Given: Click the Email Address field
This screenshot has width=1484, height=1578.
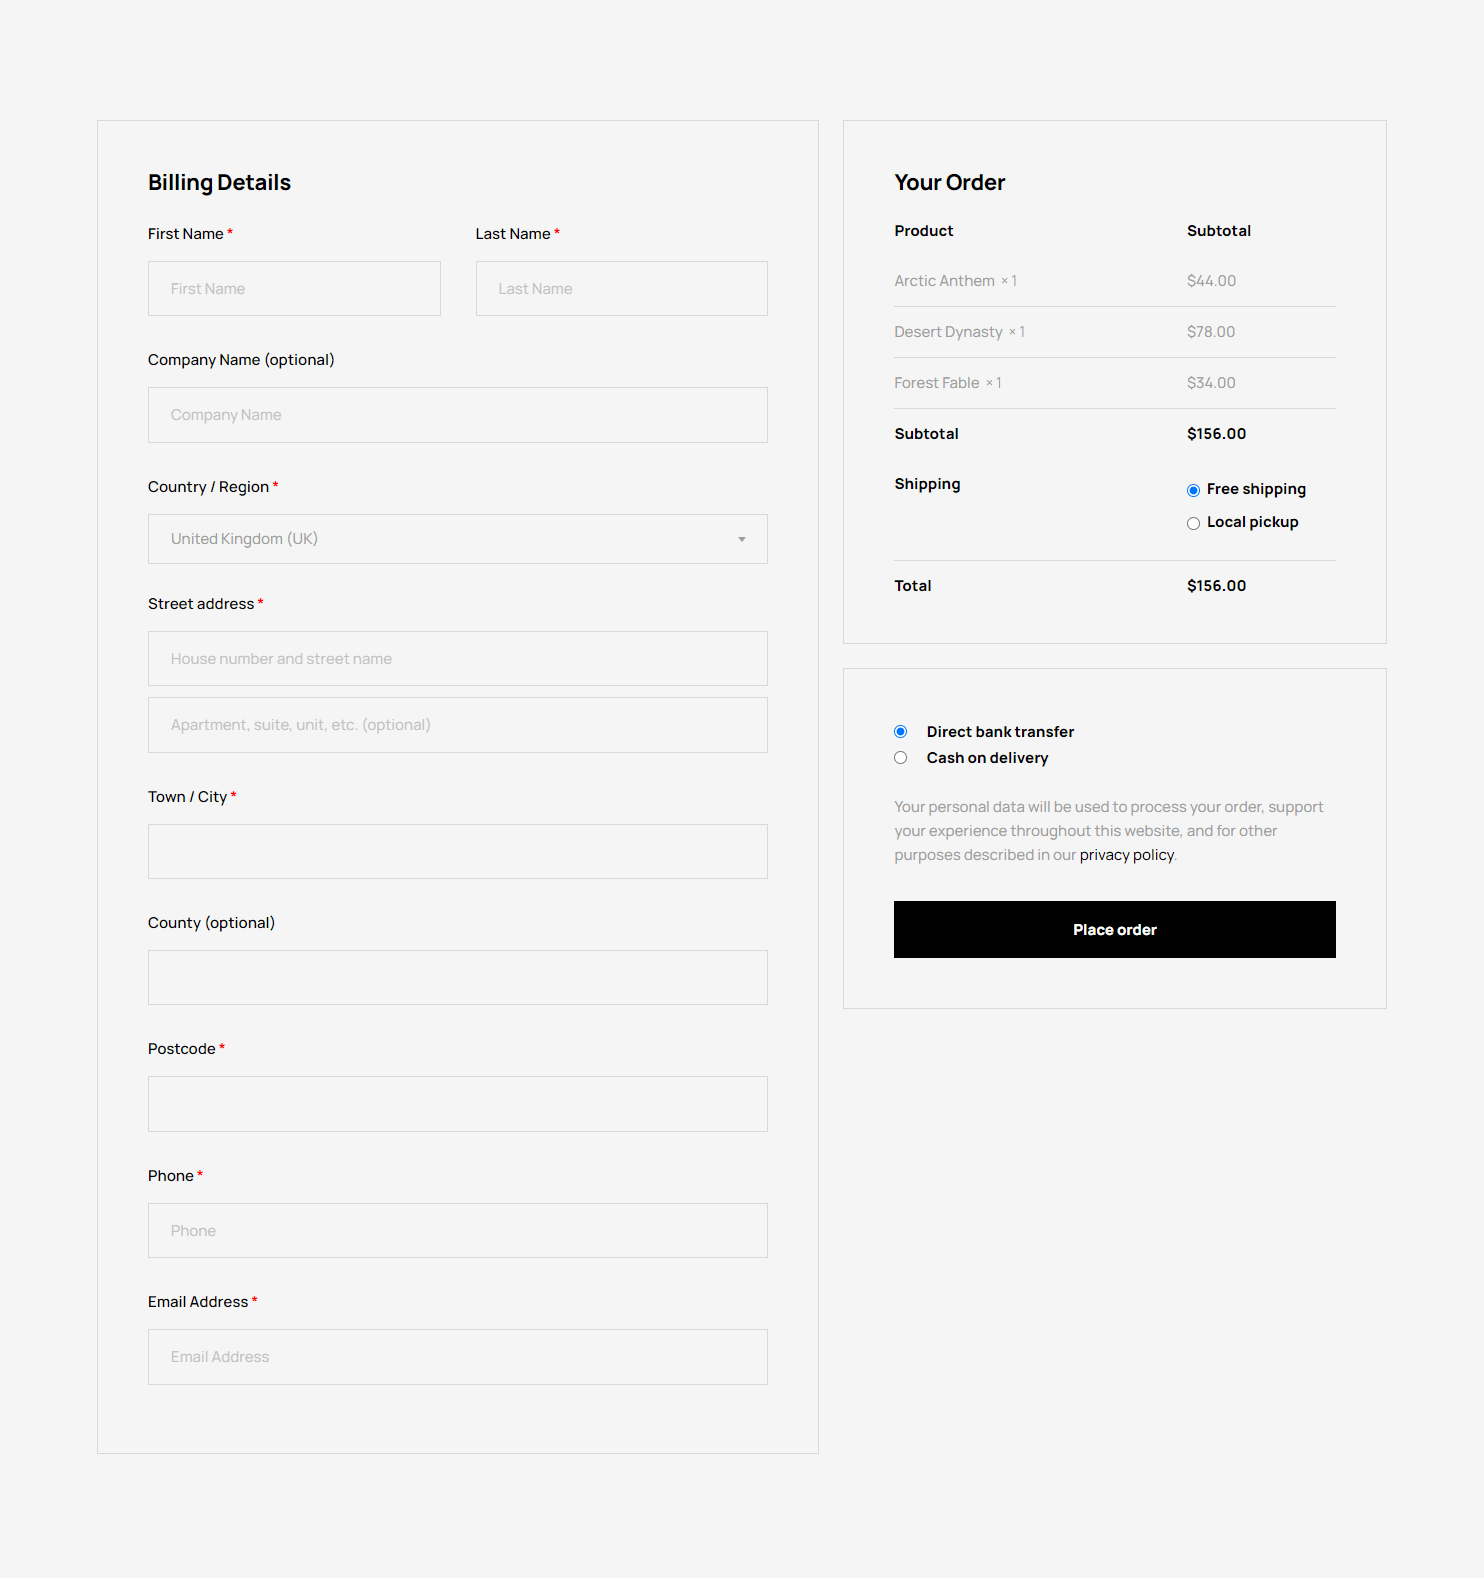Looking at the screenshot, I should coord(457,1357).
